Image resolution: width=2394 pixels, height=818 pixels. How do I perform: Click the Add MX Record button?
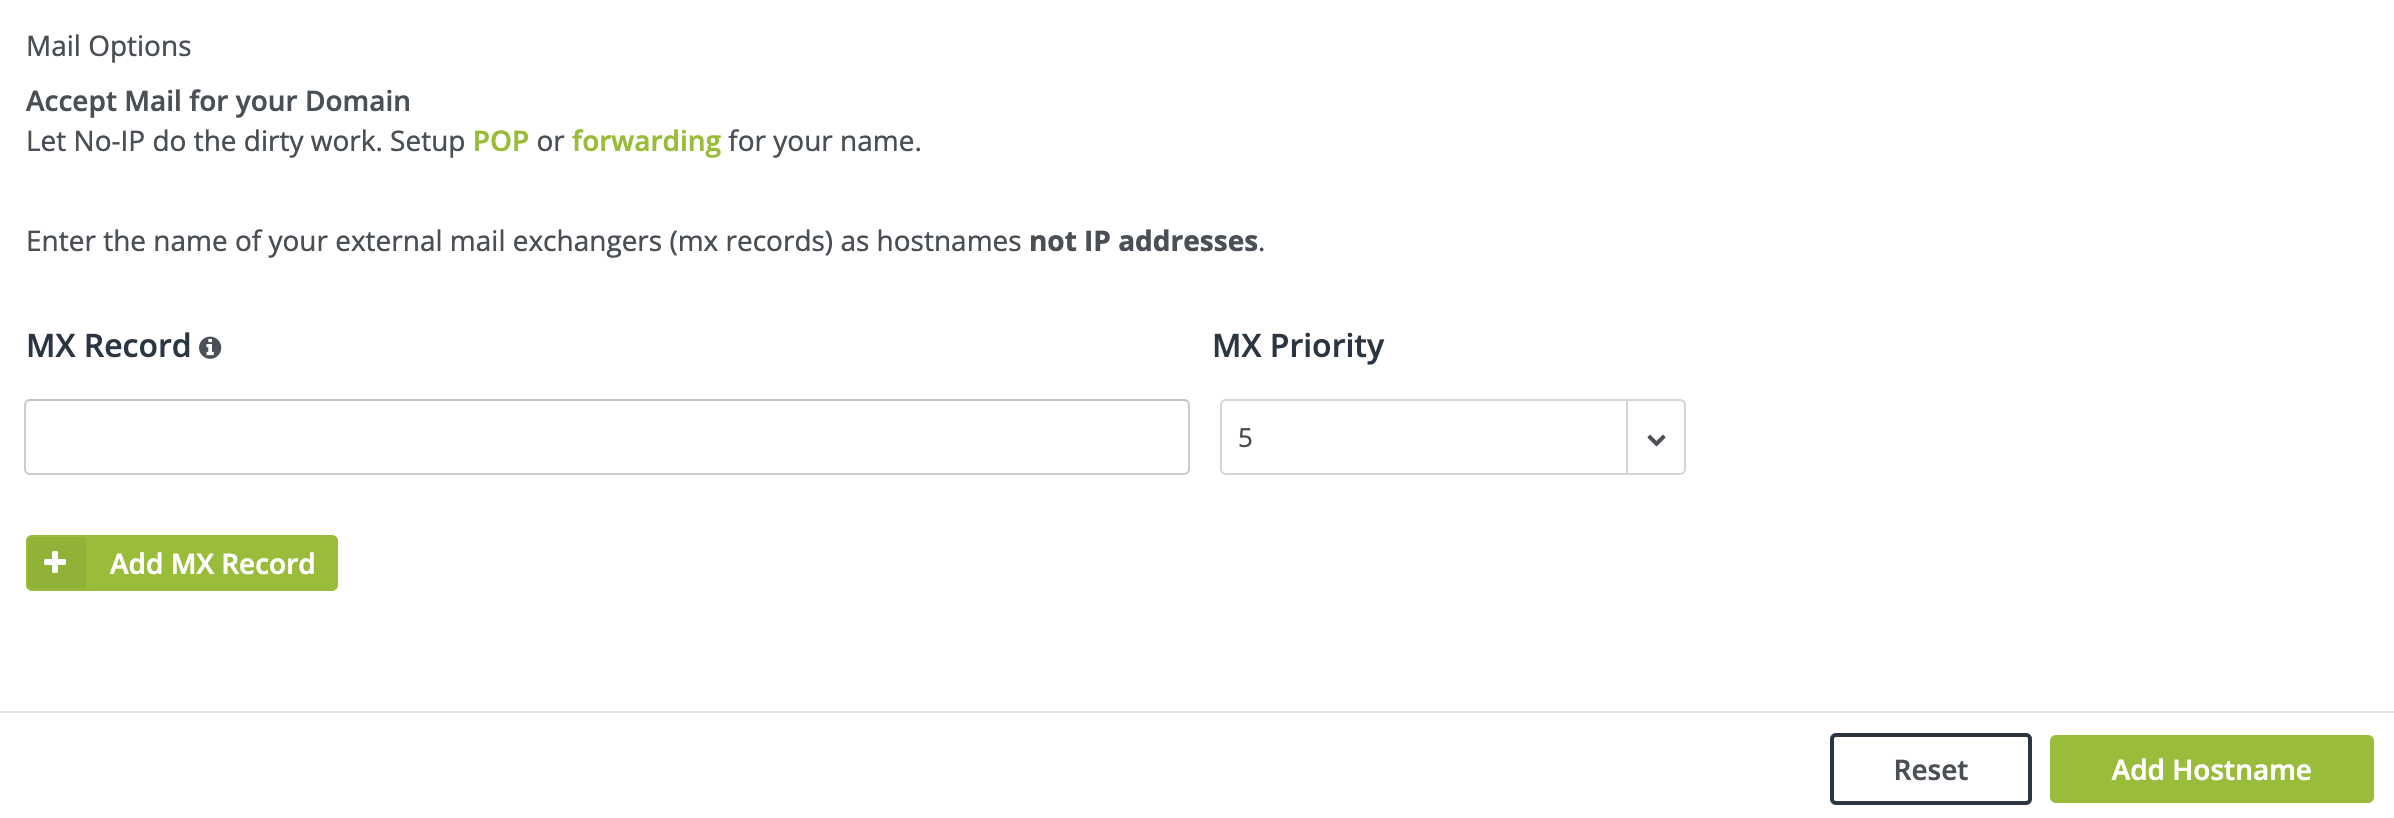[x=181, y=563]
